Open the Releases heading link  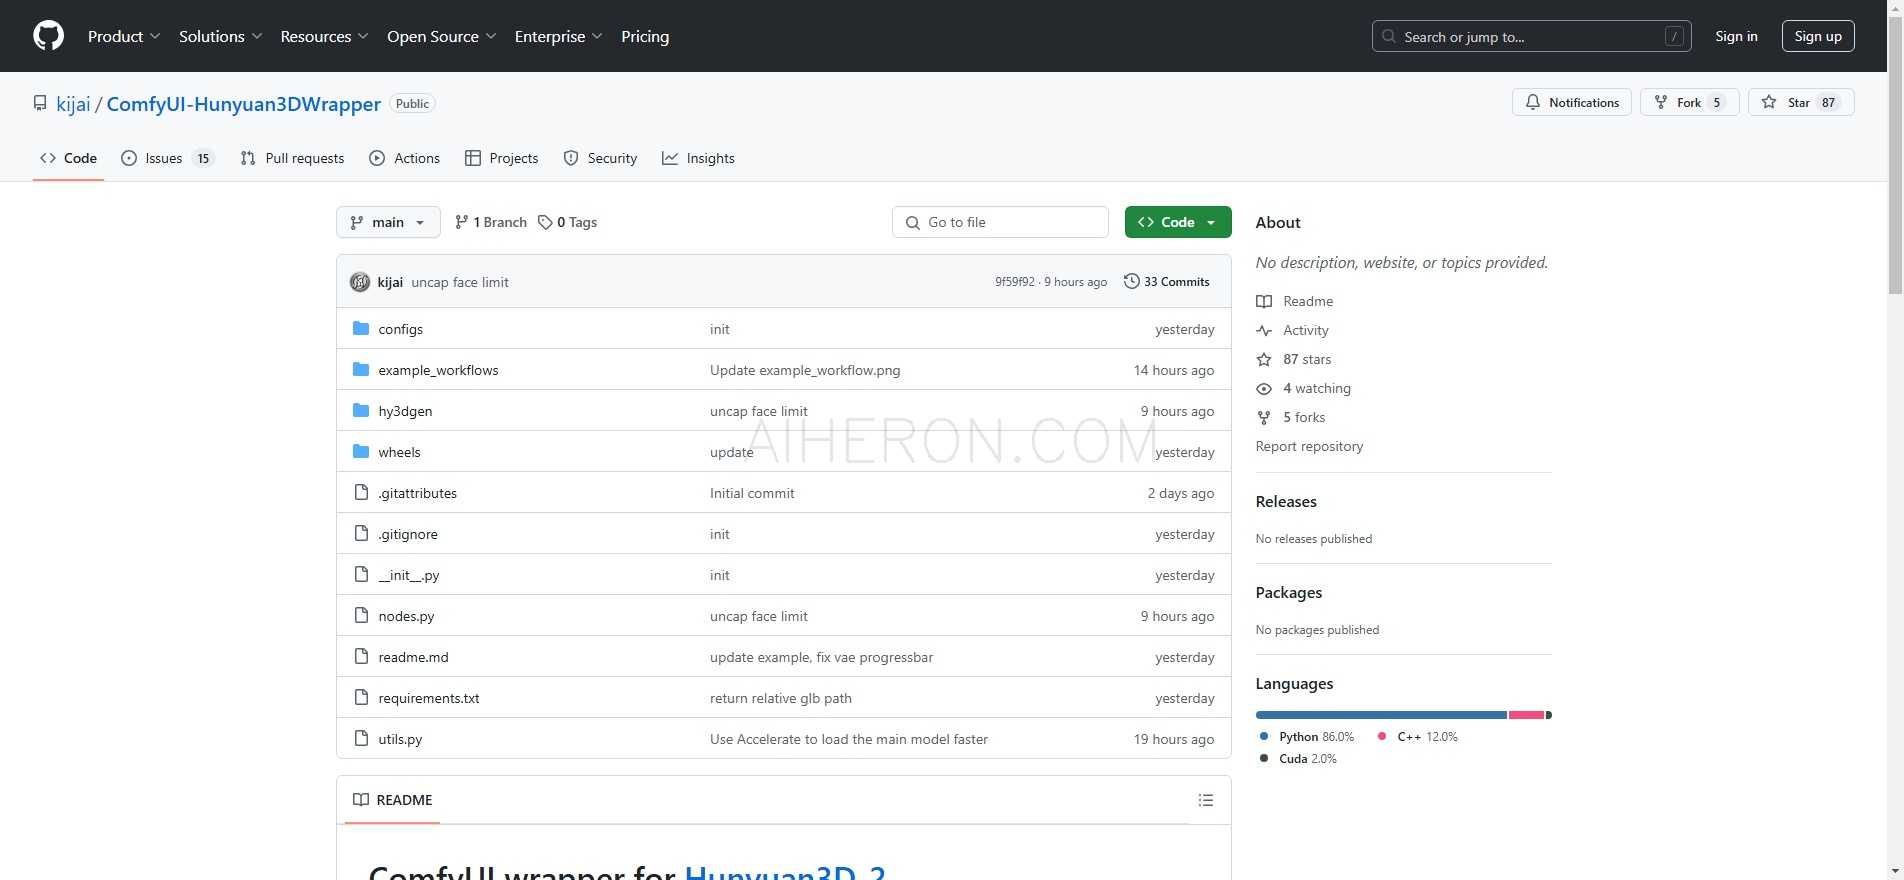coord(1286,502)
